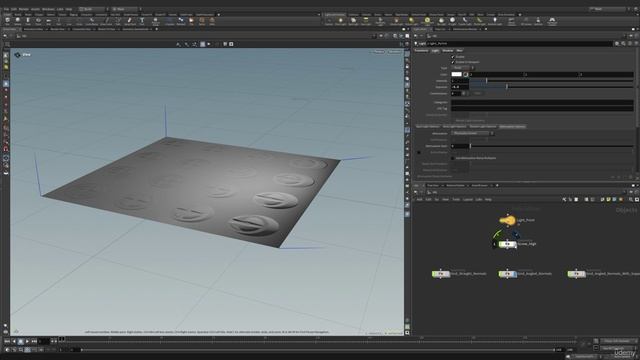Toggle Enable in Viewport checkbox
Viewport: 640px width, 360px height.
tap(453, 62)
